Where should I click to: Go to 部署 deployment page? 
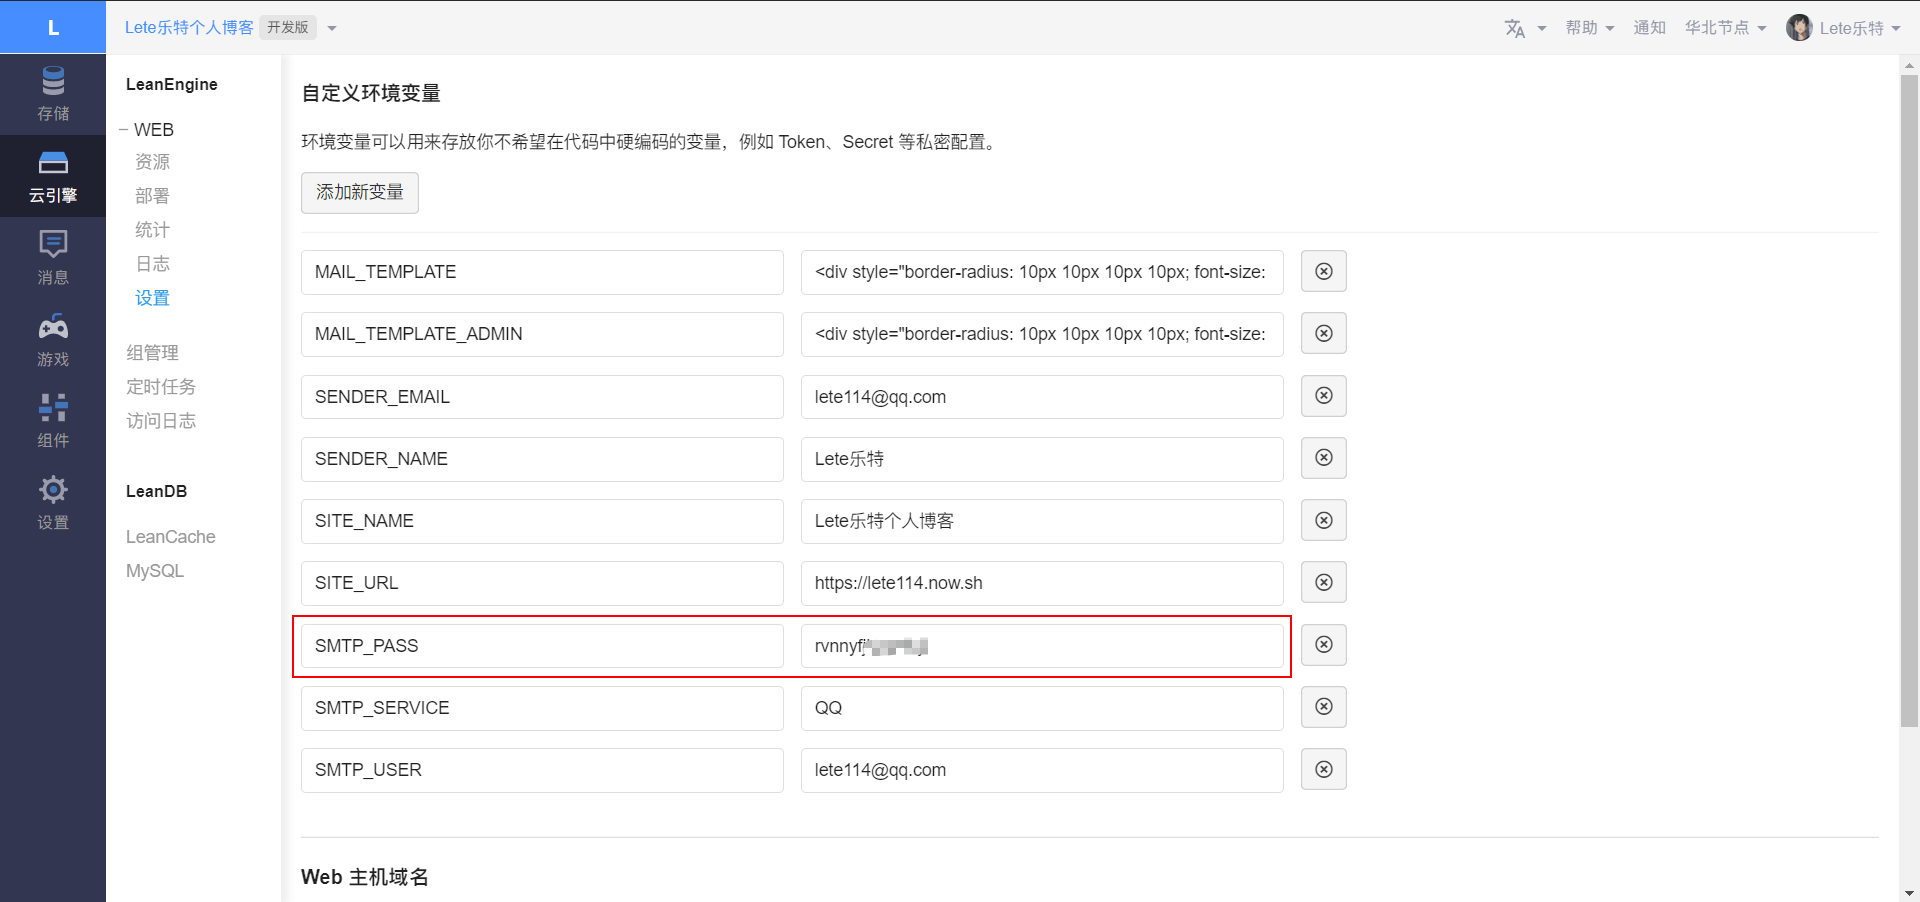click(152, 196)
